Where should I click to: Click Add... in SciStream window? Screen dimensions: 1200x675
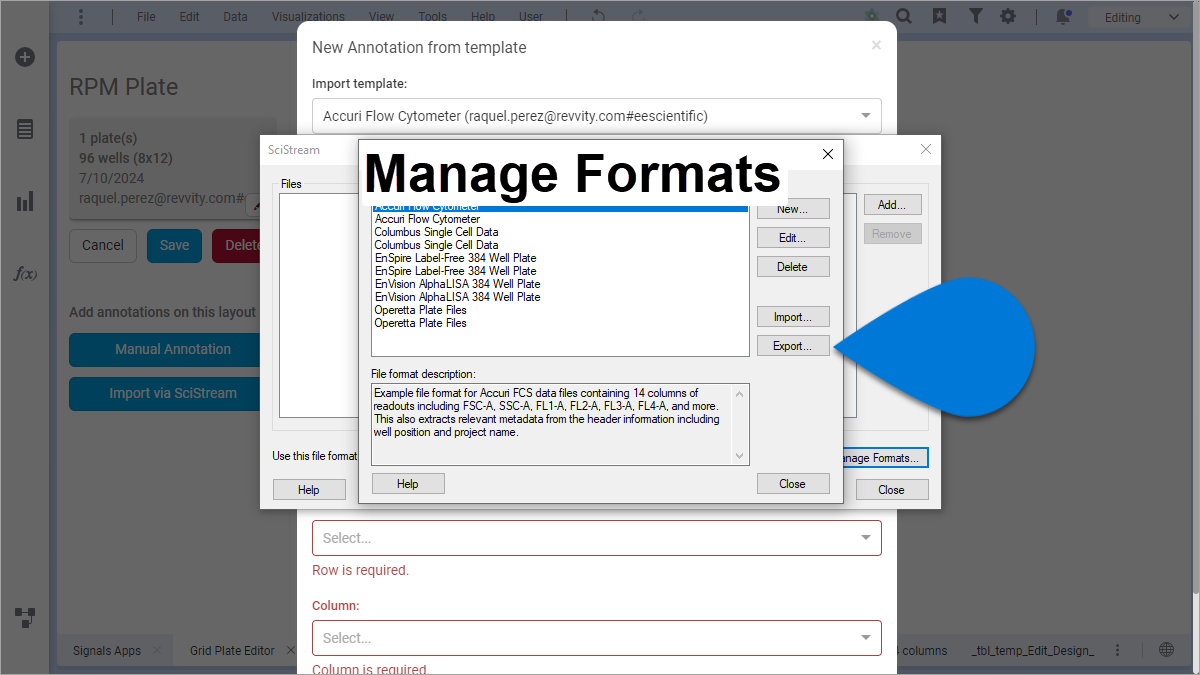click(x=892, y=204)
